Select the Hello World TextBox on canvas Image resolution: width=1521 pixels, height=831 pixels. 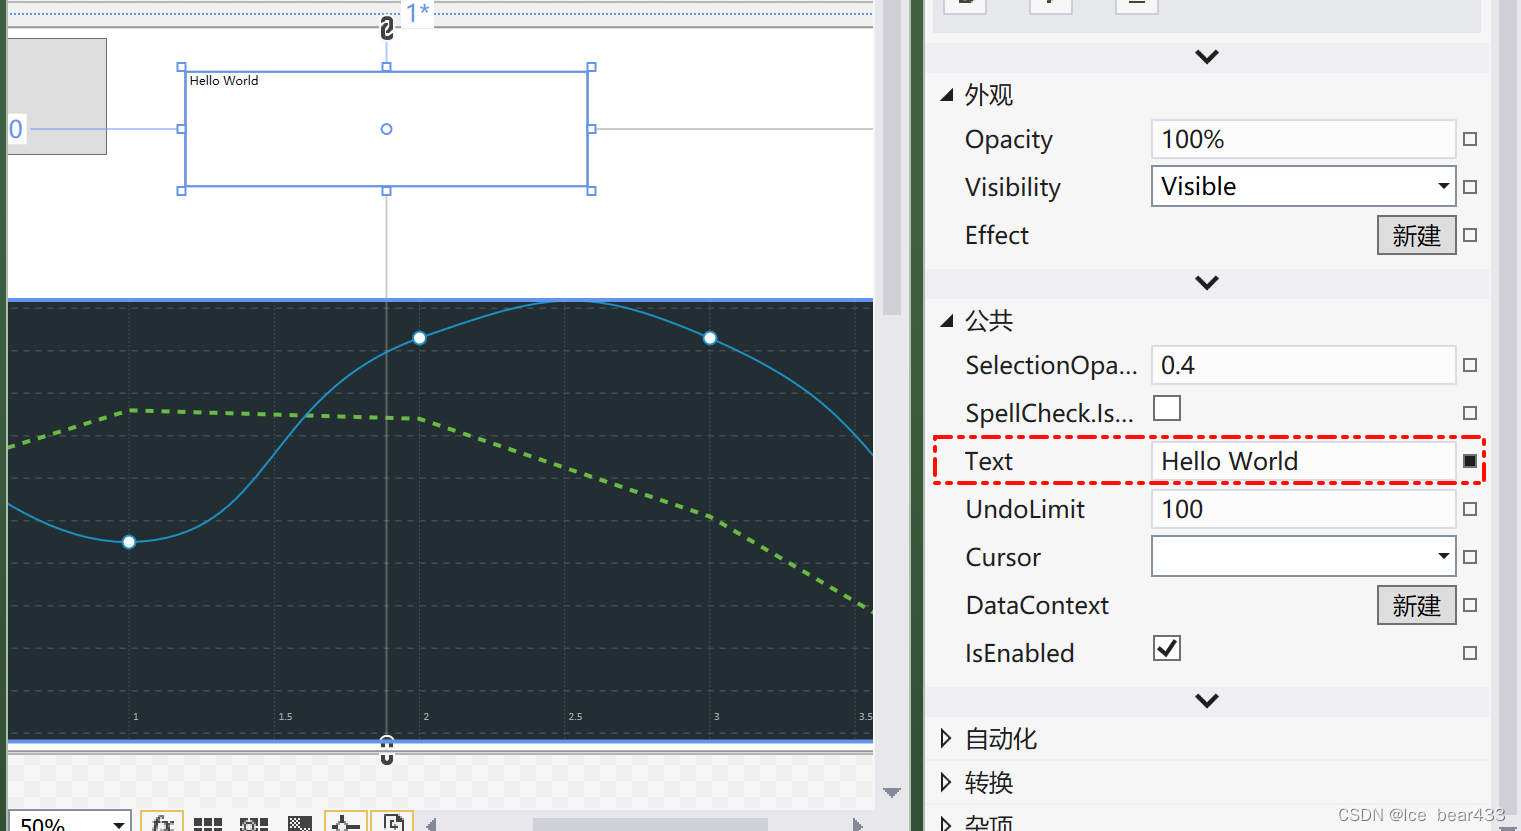click(386, 129)
